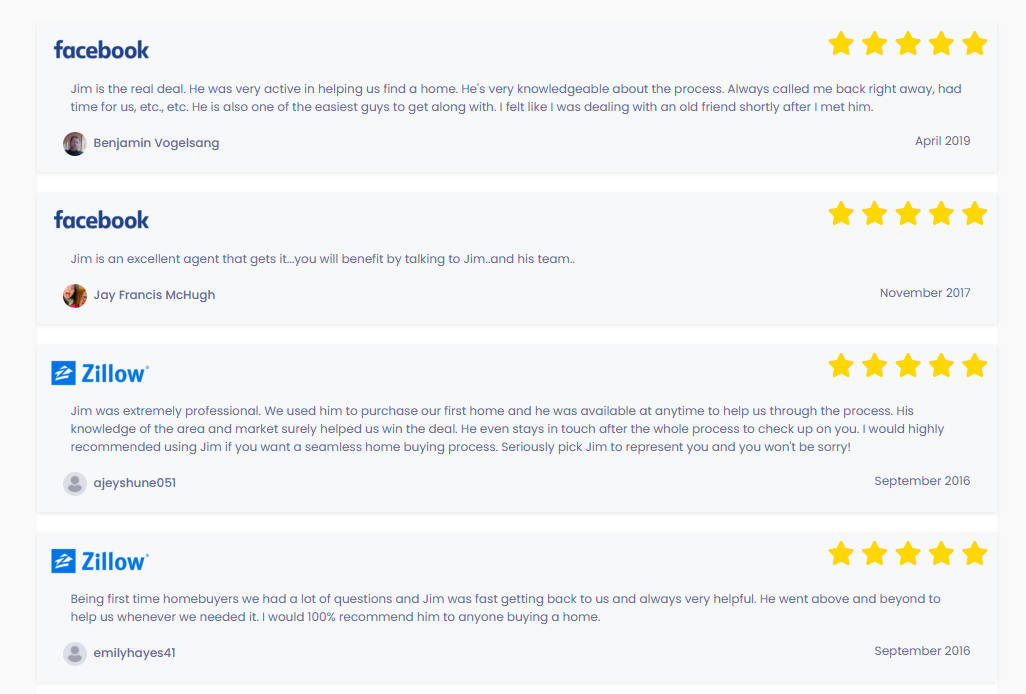1026x694 pixels.
Task: Click the default avatar beside ajeyshune051
Action: (75, 483)
